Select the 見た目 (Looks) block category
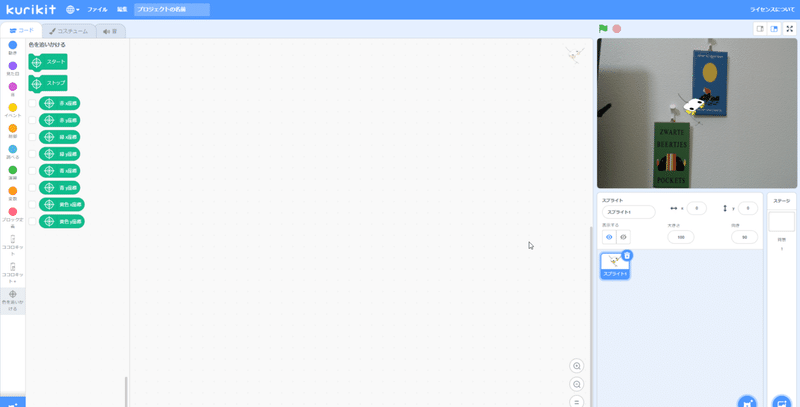Screen dimensions: 800x407 (x=13, y=69)
